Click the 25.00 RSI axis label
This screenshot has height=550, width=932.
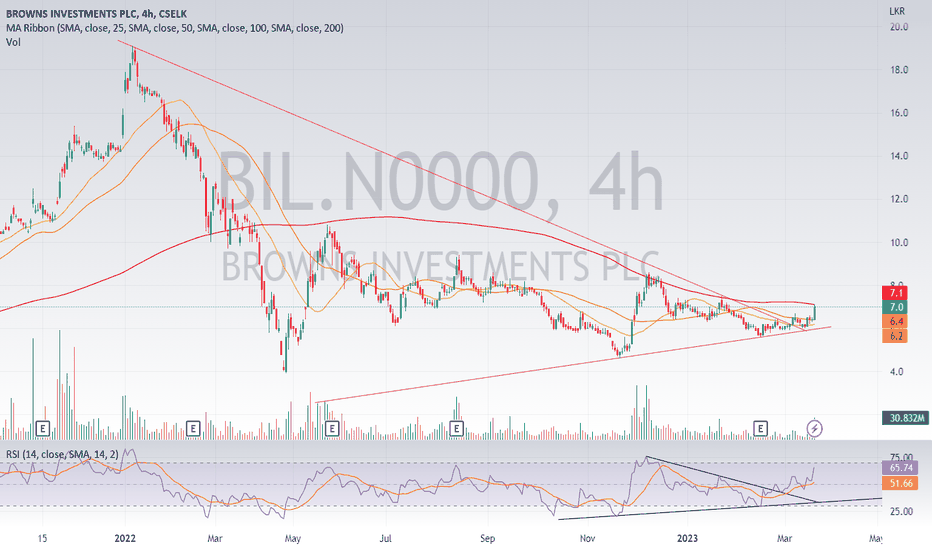coord(900,511)
